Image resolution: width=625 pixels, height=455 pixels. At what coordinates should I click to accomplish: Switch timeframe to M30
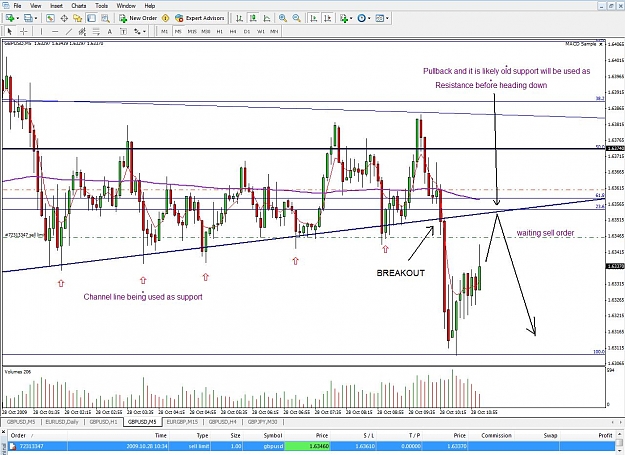point(206,31)
